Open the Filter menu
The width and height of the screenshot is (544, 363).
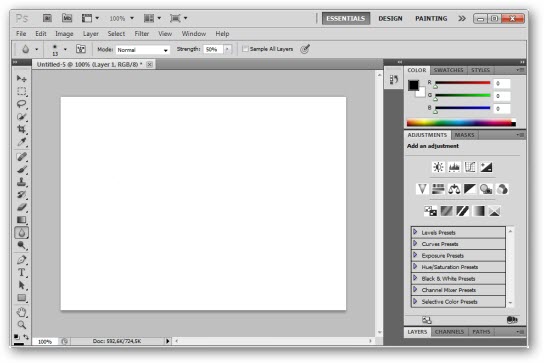[142, 34]
